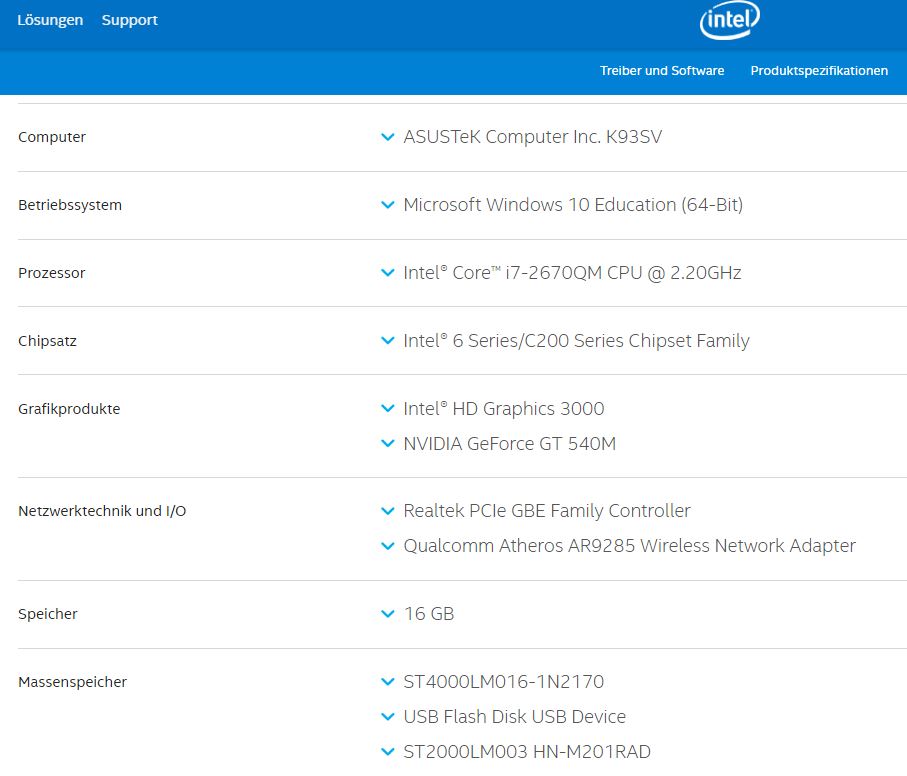Open the Treiber und Software link
Viewport: 907px width, 776px height.
click(662, 71)
